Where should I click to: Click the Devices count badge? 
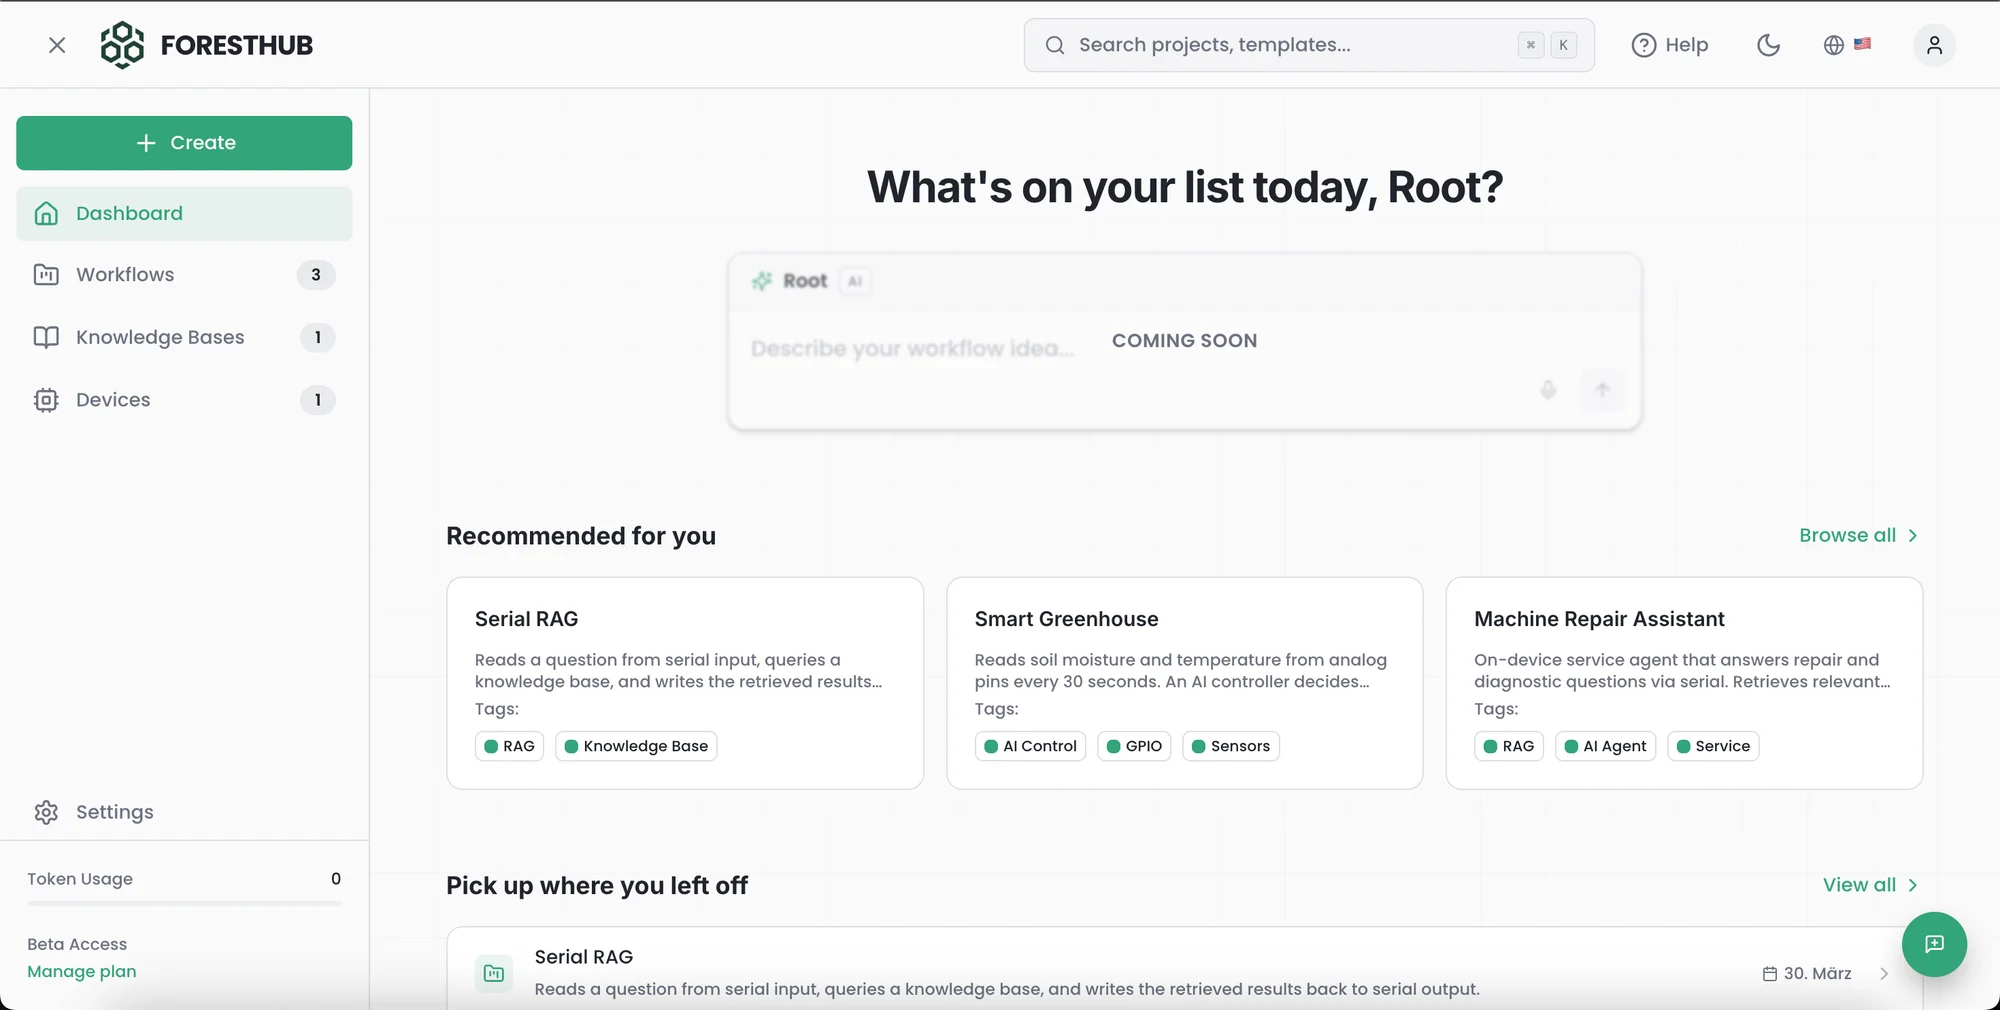[x=318, y=400]
